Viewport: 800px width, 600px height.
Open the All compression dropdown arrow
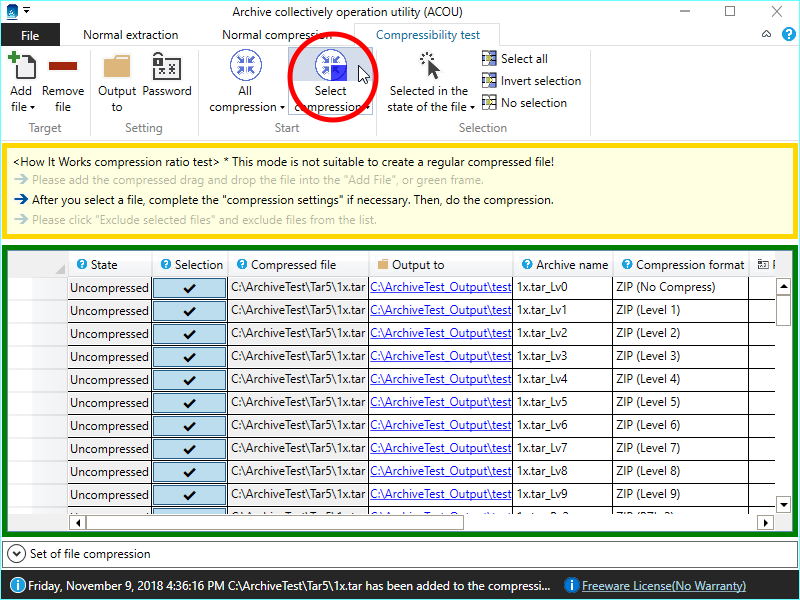click(x=282, y=108)
